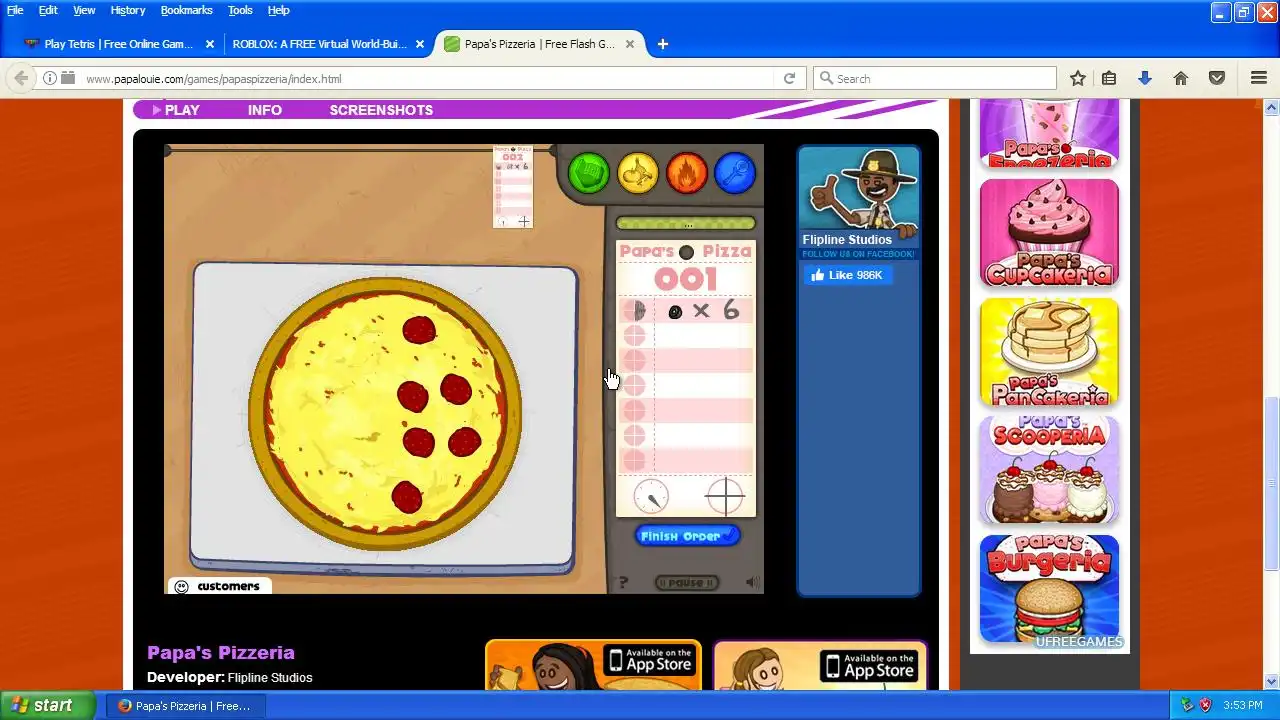The height and width of the screenshot is (720, 1280).
Task: Click the page vertical scrollbar thumb
Action: (x=1272, y=483)
